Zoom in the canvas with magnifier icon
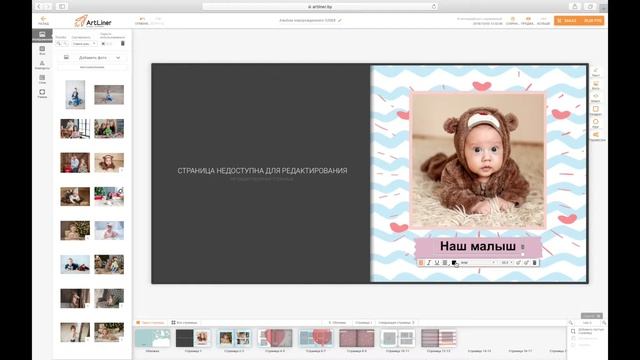The height and width of the screenshot is (360, 640). 604,322
